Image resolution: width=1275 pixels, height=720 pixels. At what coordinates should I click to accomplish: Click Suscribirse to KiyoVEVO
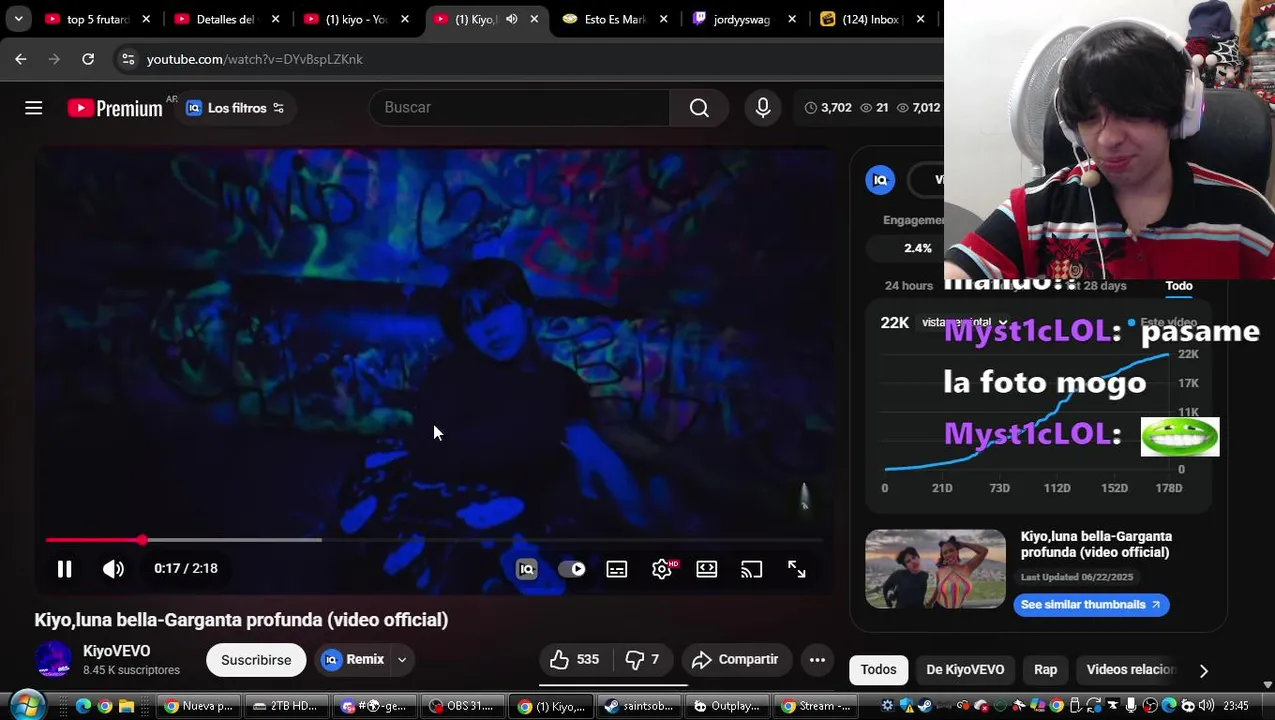[x=256, y=660]
